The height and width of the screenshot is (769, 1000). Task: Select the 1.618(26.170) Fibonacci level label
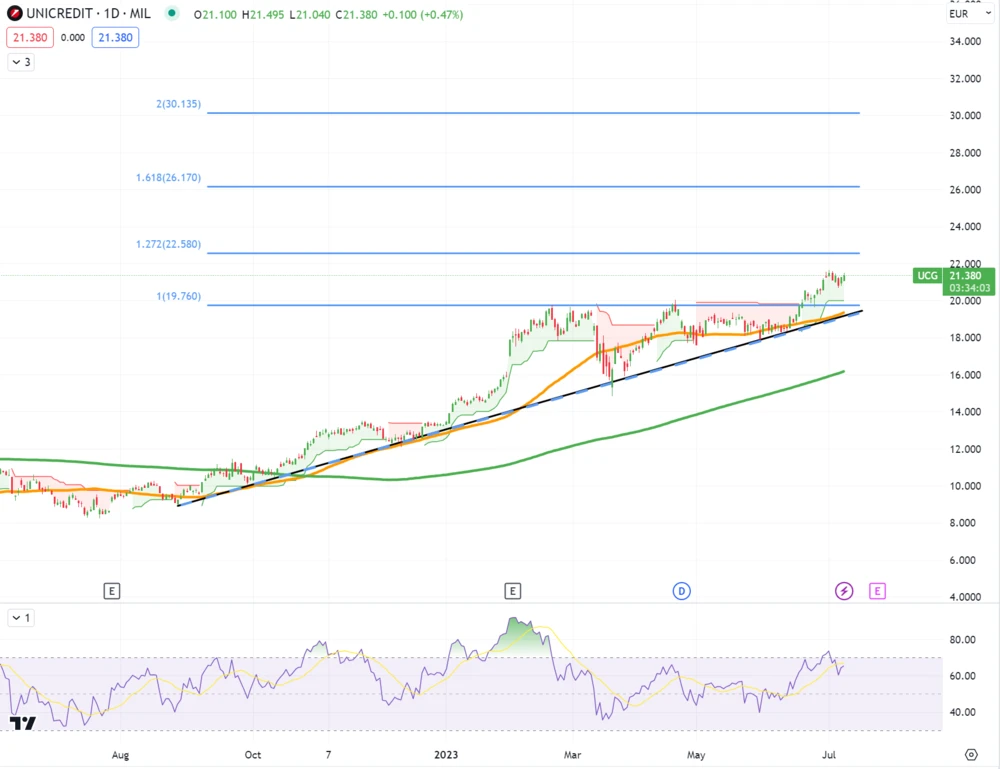click(168, 178)
